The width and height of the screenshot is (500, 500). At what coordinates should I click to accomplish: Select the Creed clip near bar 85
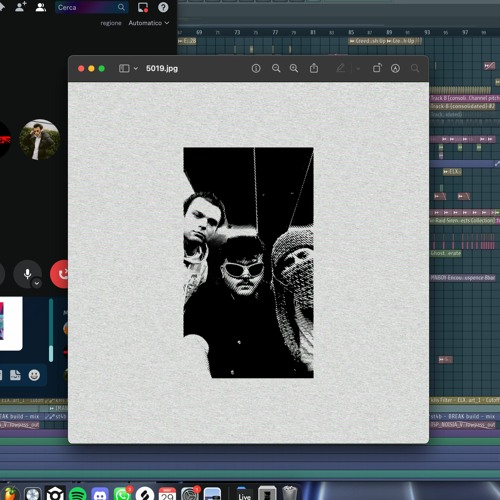367,41
